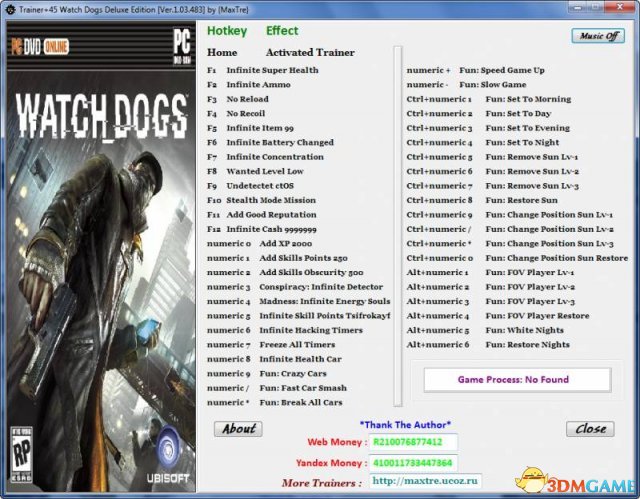Screen dimensions: 640x499
Task: Click 'Fun: FOV Player Lv-1' text
Action: (x=529, y=273)
